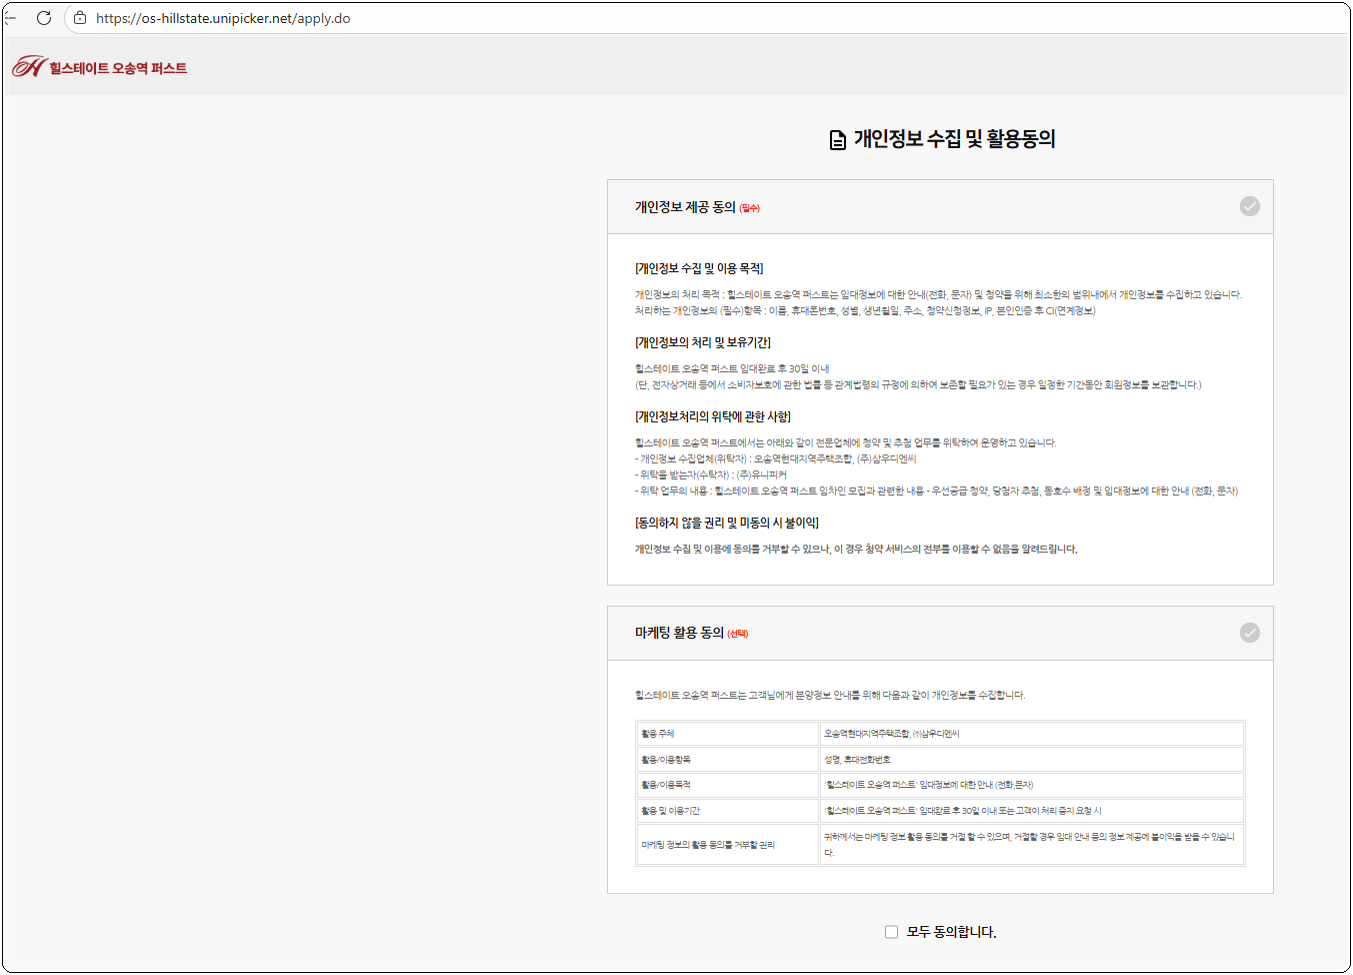Click the red (선택) label
The image size is (1353, 975).
point(738,634)
